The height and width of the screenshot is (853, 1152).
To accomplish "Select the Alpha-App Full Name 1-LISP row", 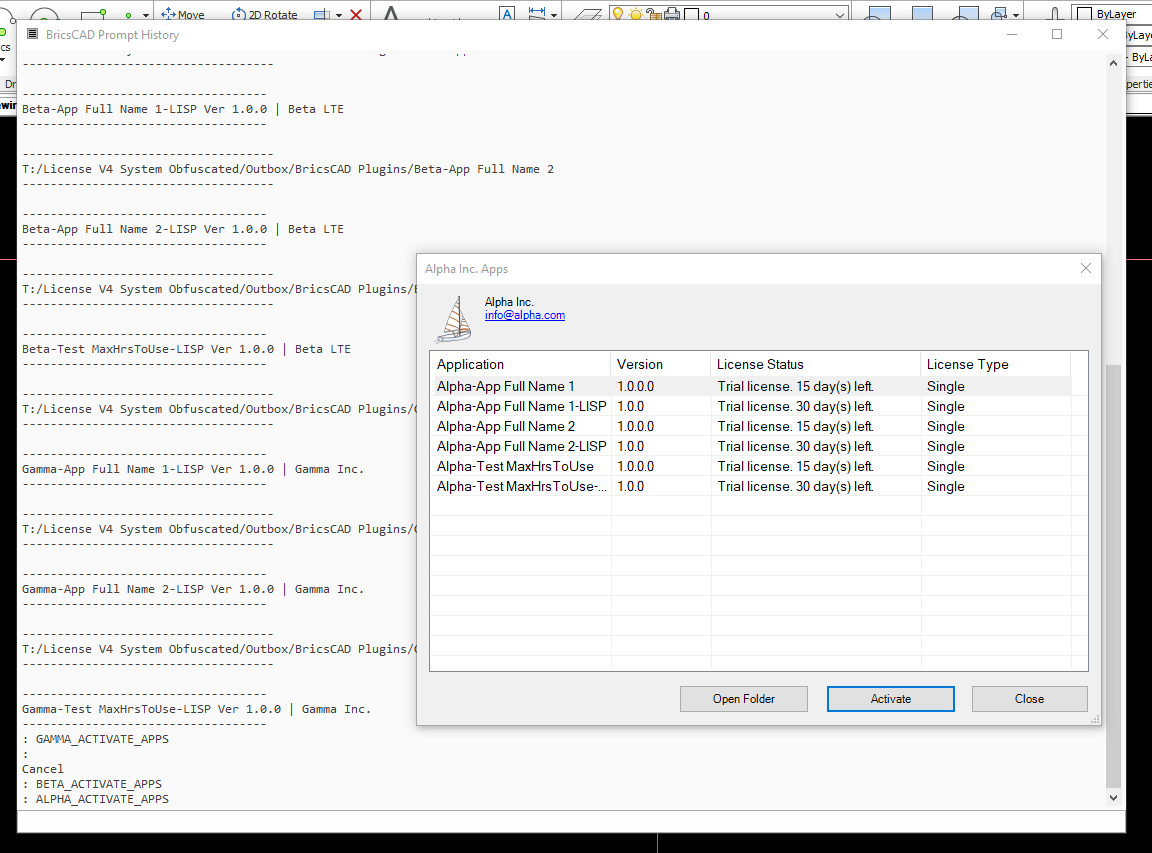I will pyautogui.click(x=751, y=406).
